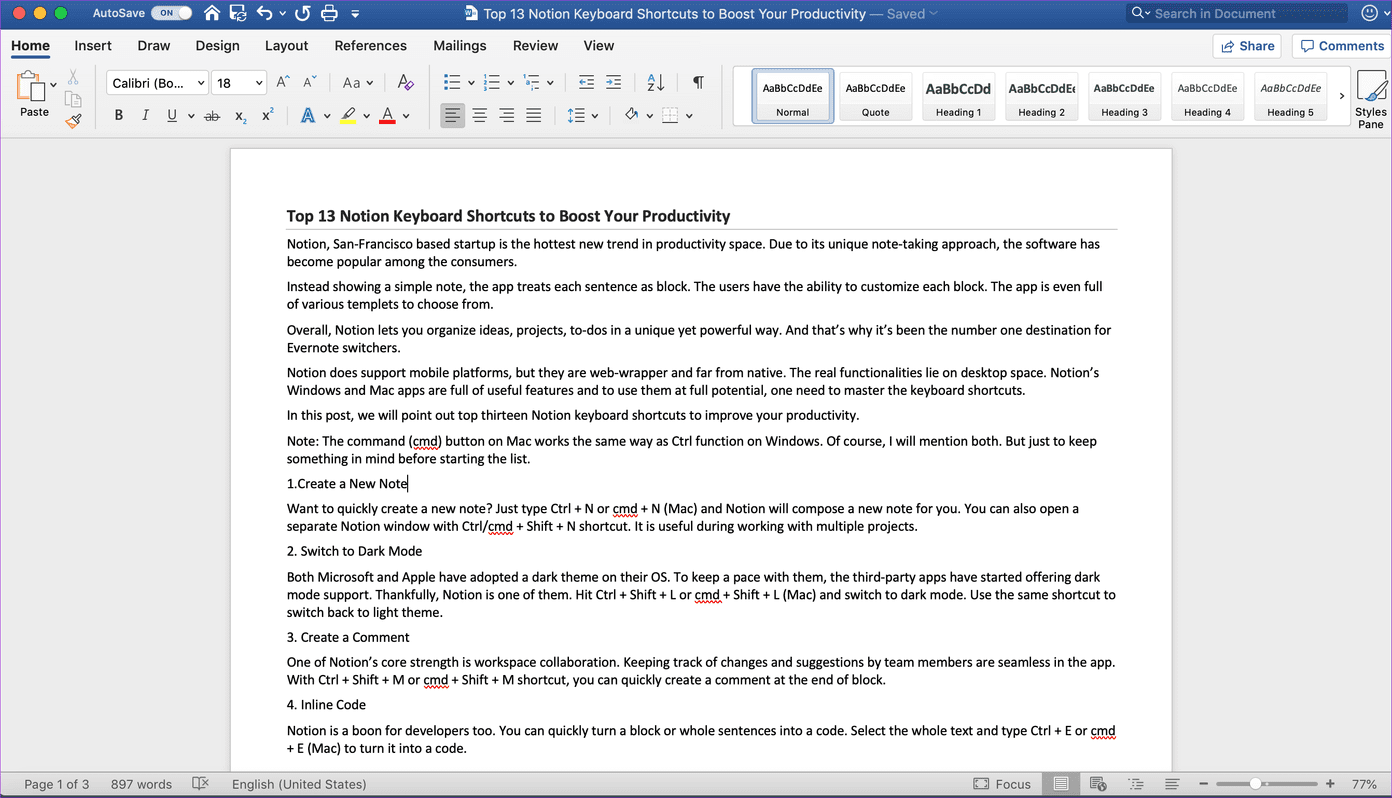Screen dimensions: 1392x798
Task: Toggle Italic formatting
Action: (x=145, y=116)
